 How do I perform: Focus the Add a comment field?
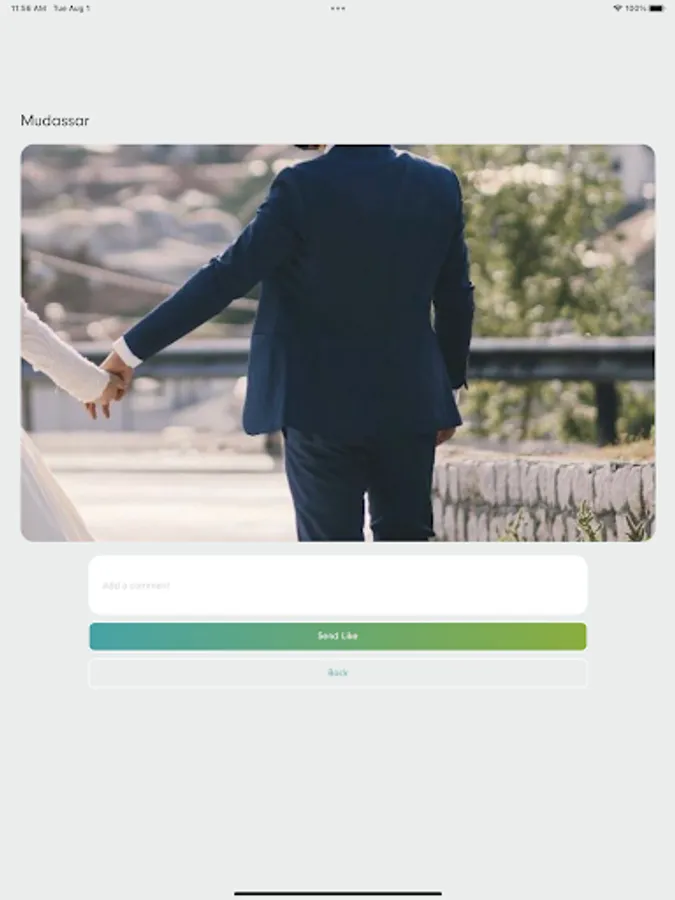(338, 585)
